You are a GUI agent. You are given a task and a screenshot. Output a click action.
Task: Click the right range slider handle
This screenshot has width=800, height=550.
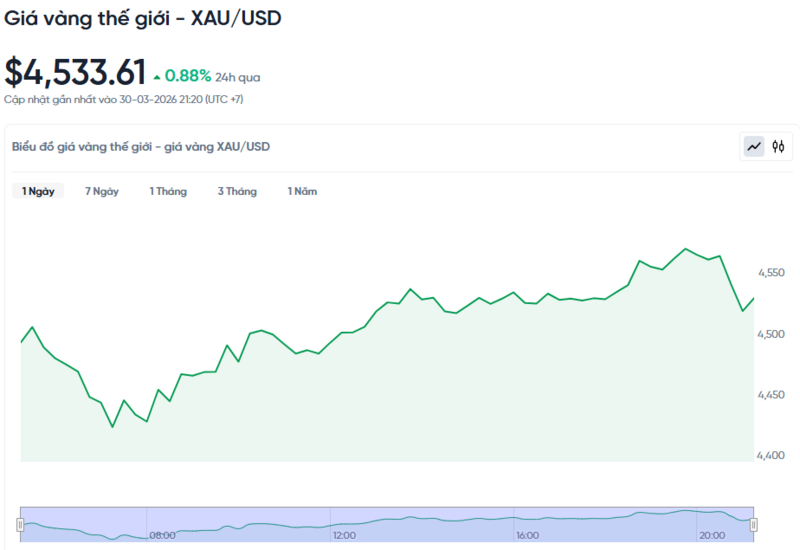pos(754,525)
